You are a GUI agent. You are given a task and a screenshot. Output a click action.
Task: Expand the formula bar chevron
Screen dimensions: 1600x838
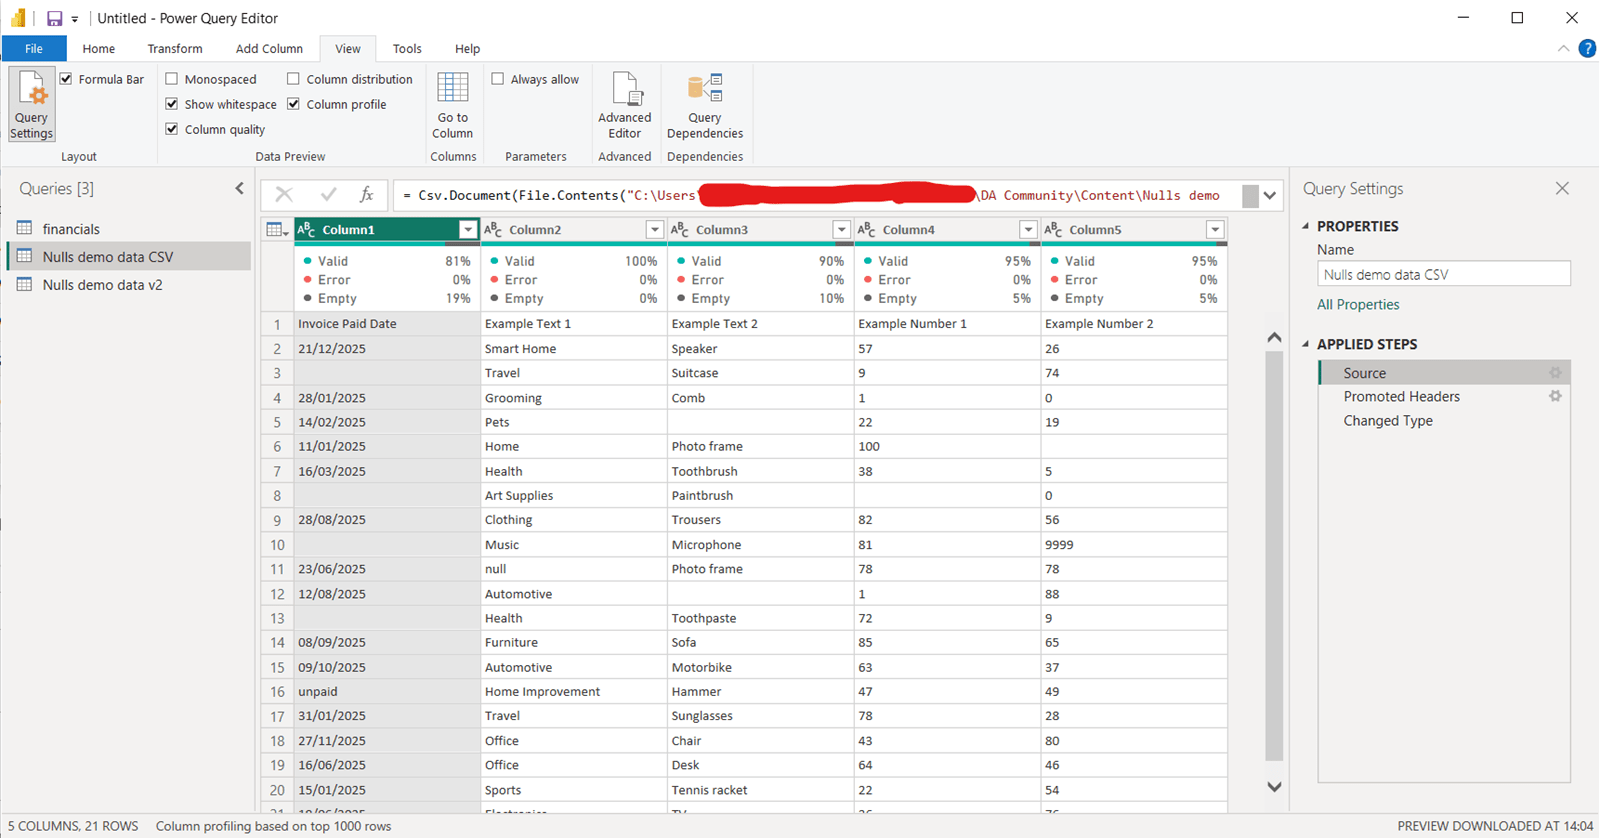pyautogui.click(x=1270, y=195)
